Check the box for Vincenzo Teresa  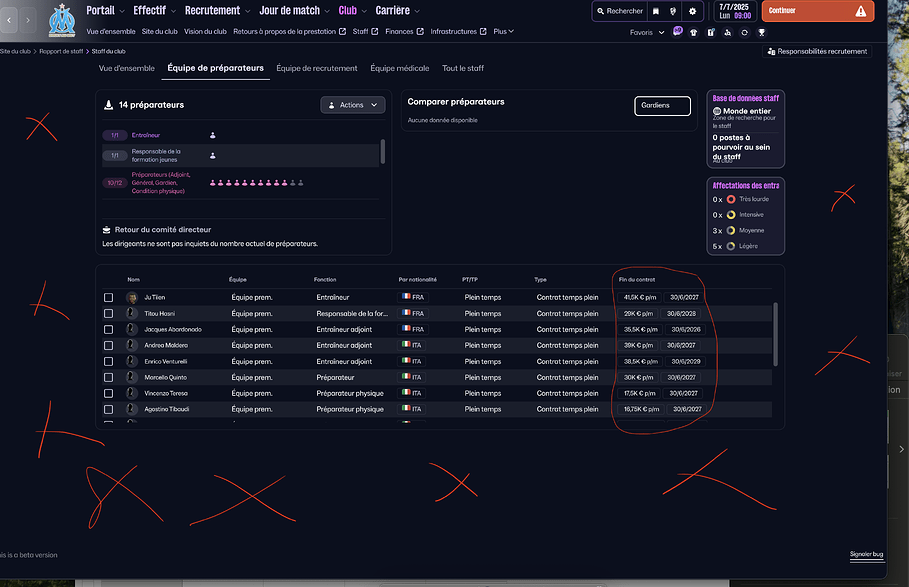pyautogui.click(x=109, y=394)
